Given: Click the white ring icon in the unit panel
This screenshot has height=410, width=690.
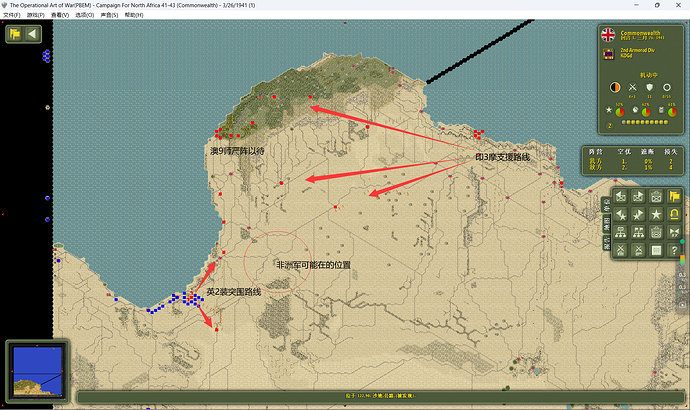Looking at the screenshot, I should [667, 87].
